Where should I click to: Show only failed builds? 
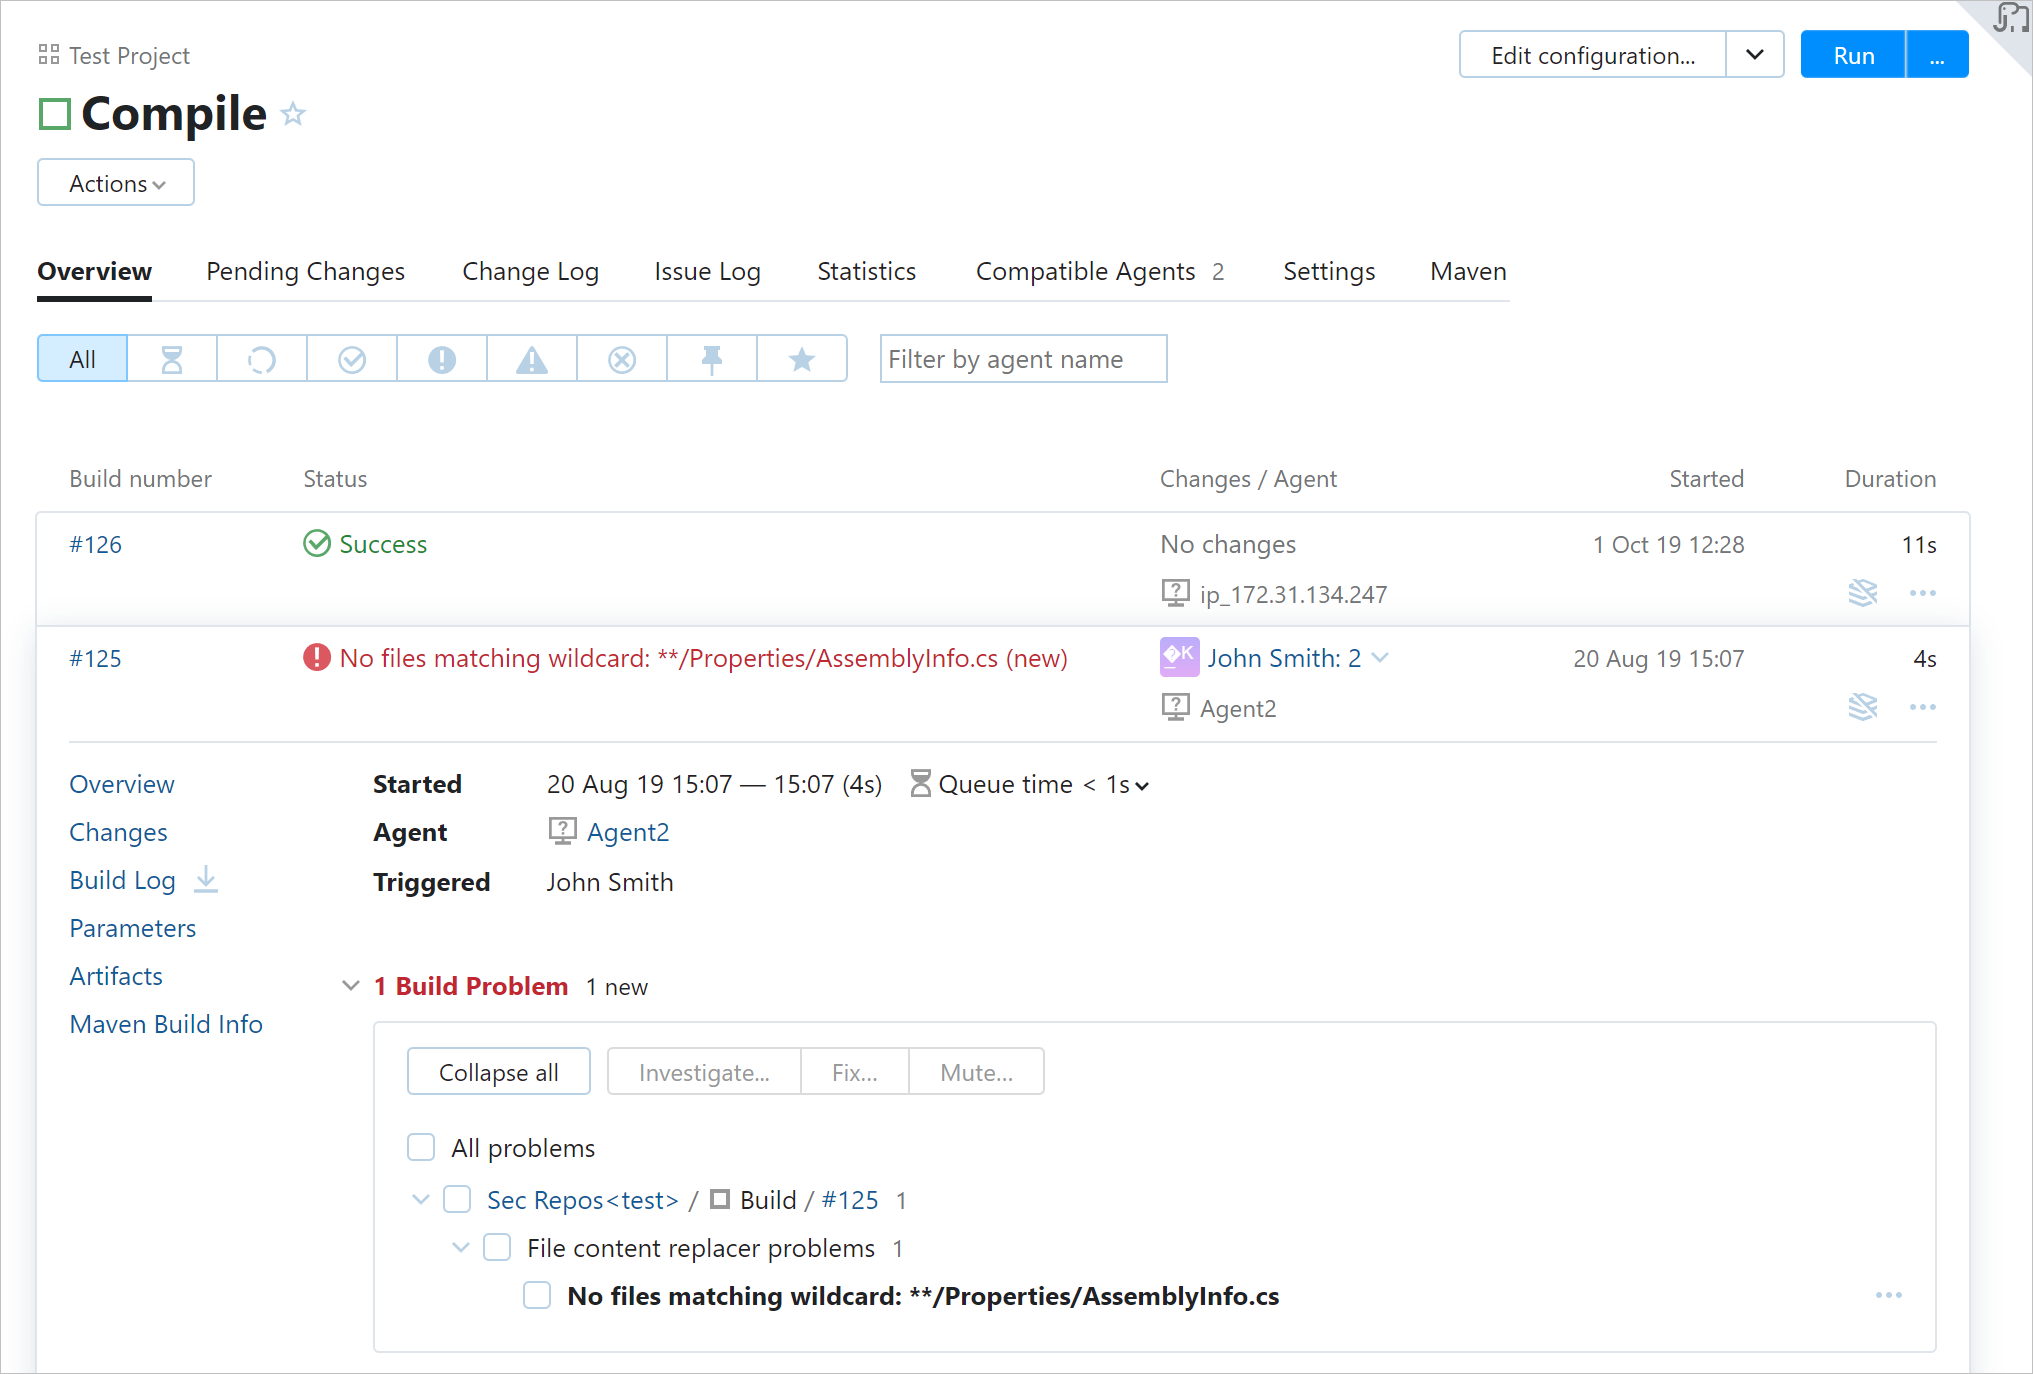point(441,358)
